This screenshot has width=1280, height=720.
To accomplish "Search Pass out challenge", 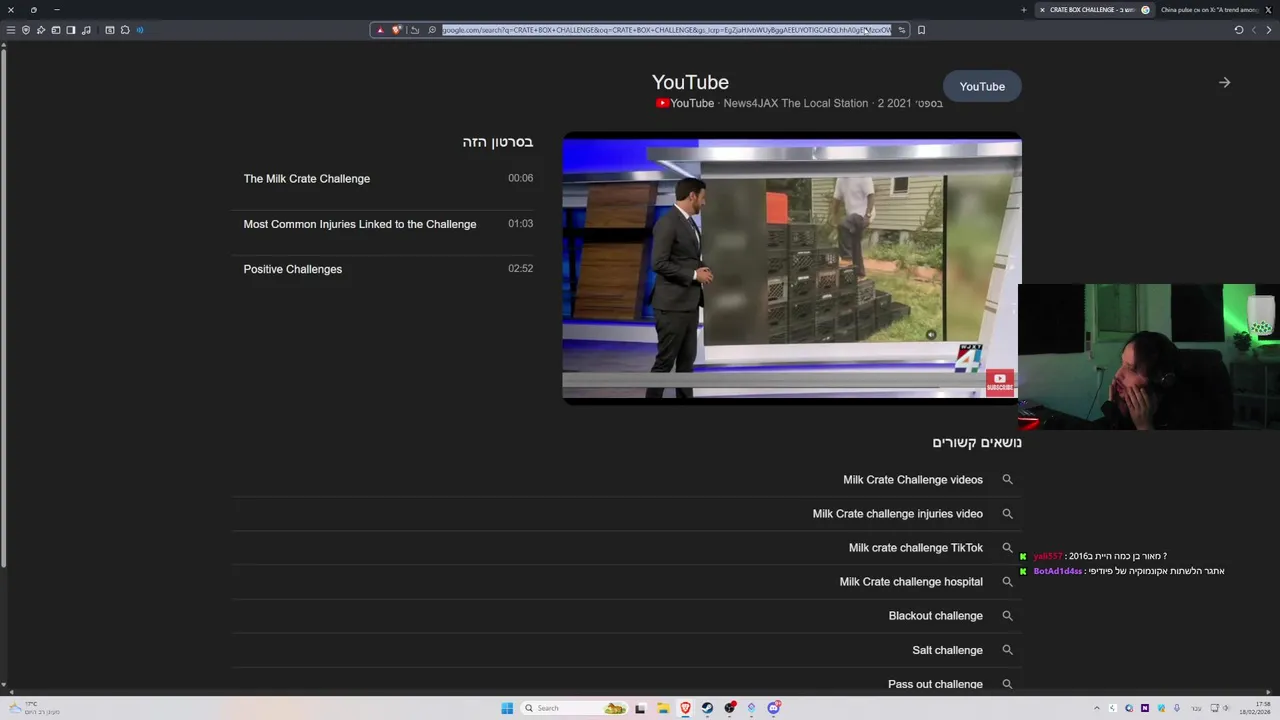I will point(936,684).
